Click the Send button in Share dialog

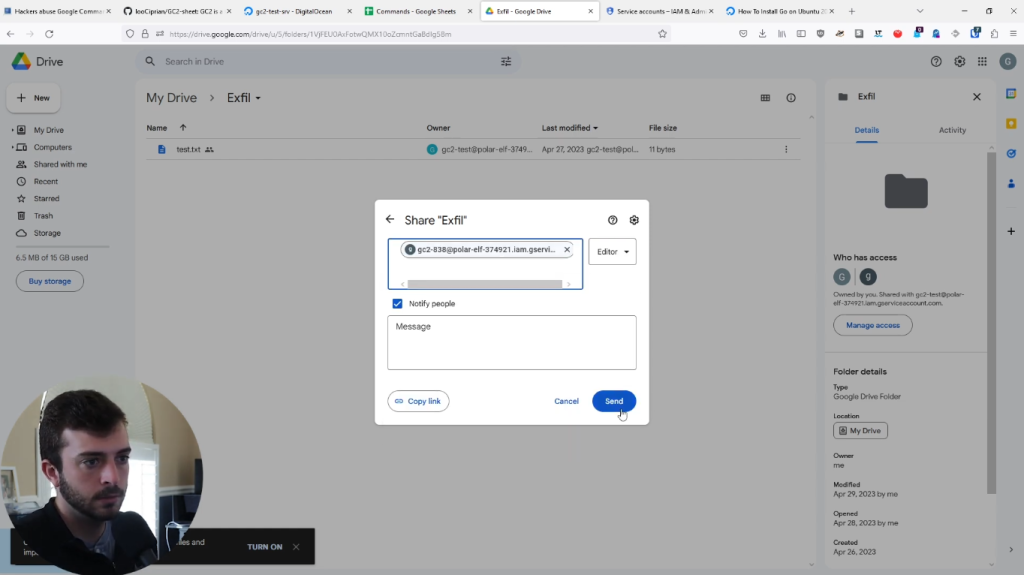[613, 401]
